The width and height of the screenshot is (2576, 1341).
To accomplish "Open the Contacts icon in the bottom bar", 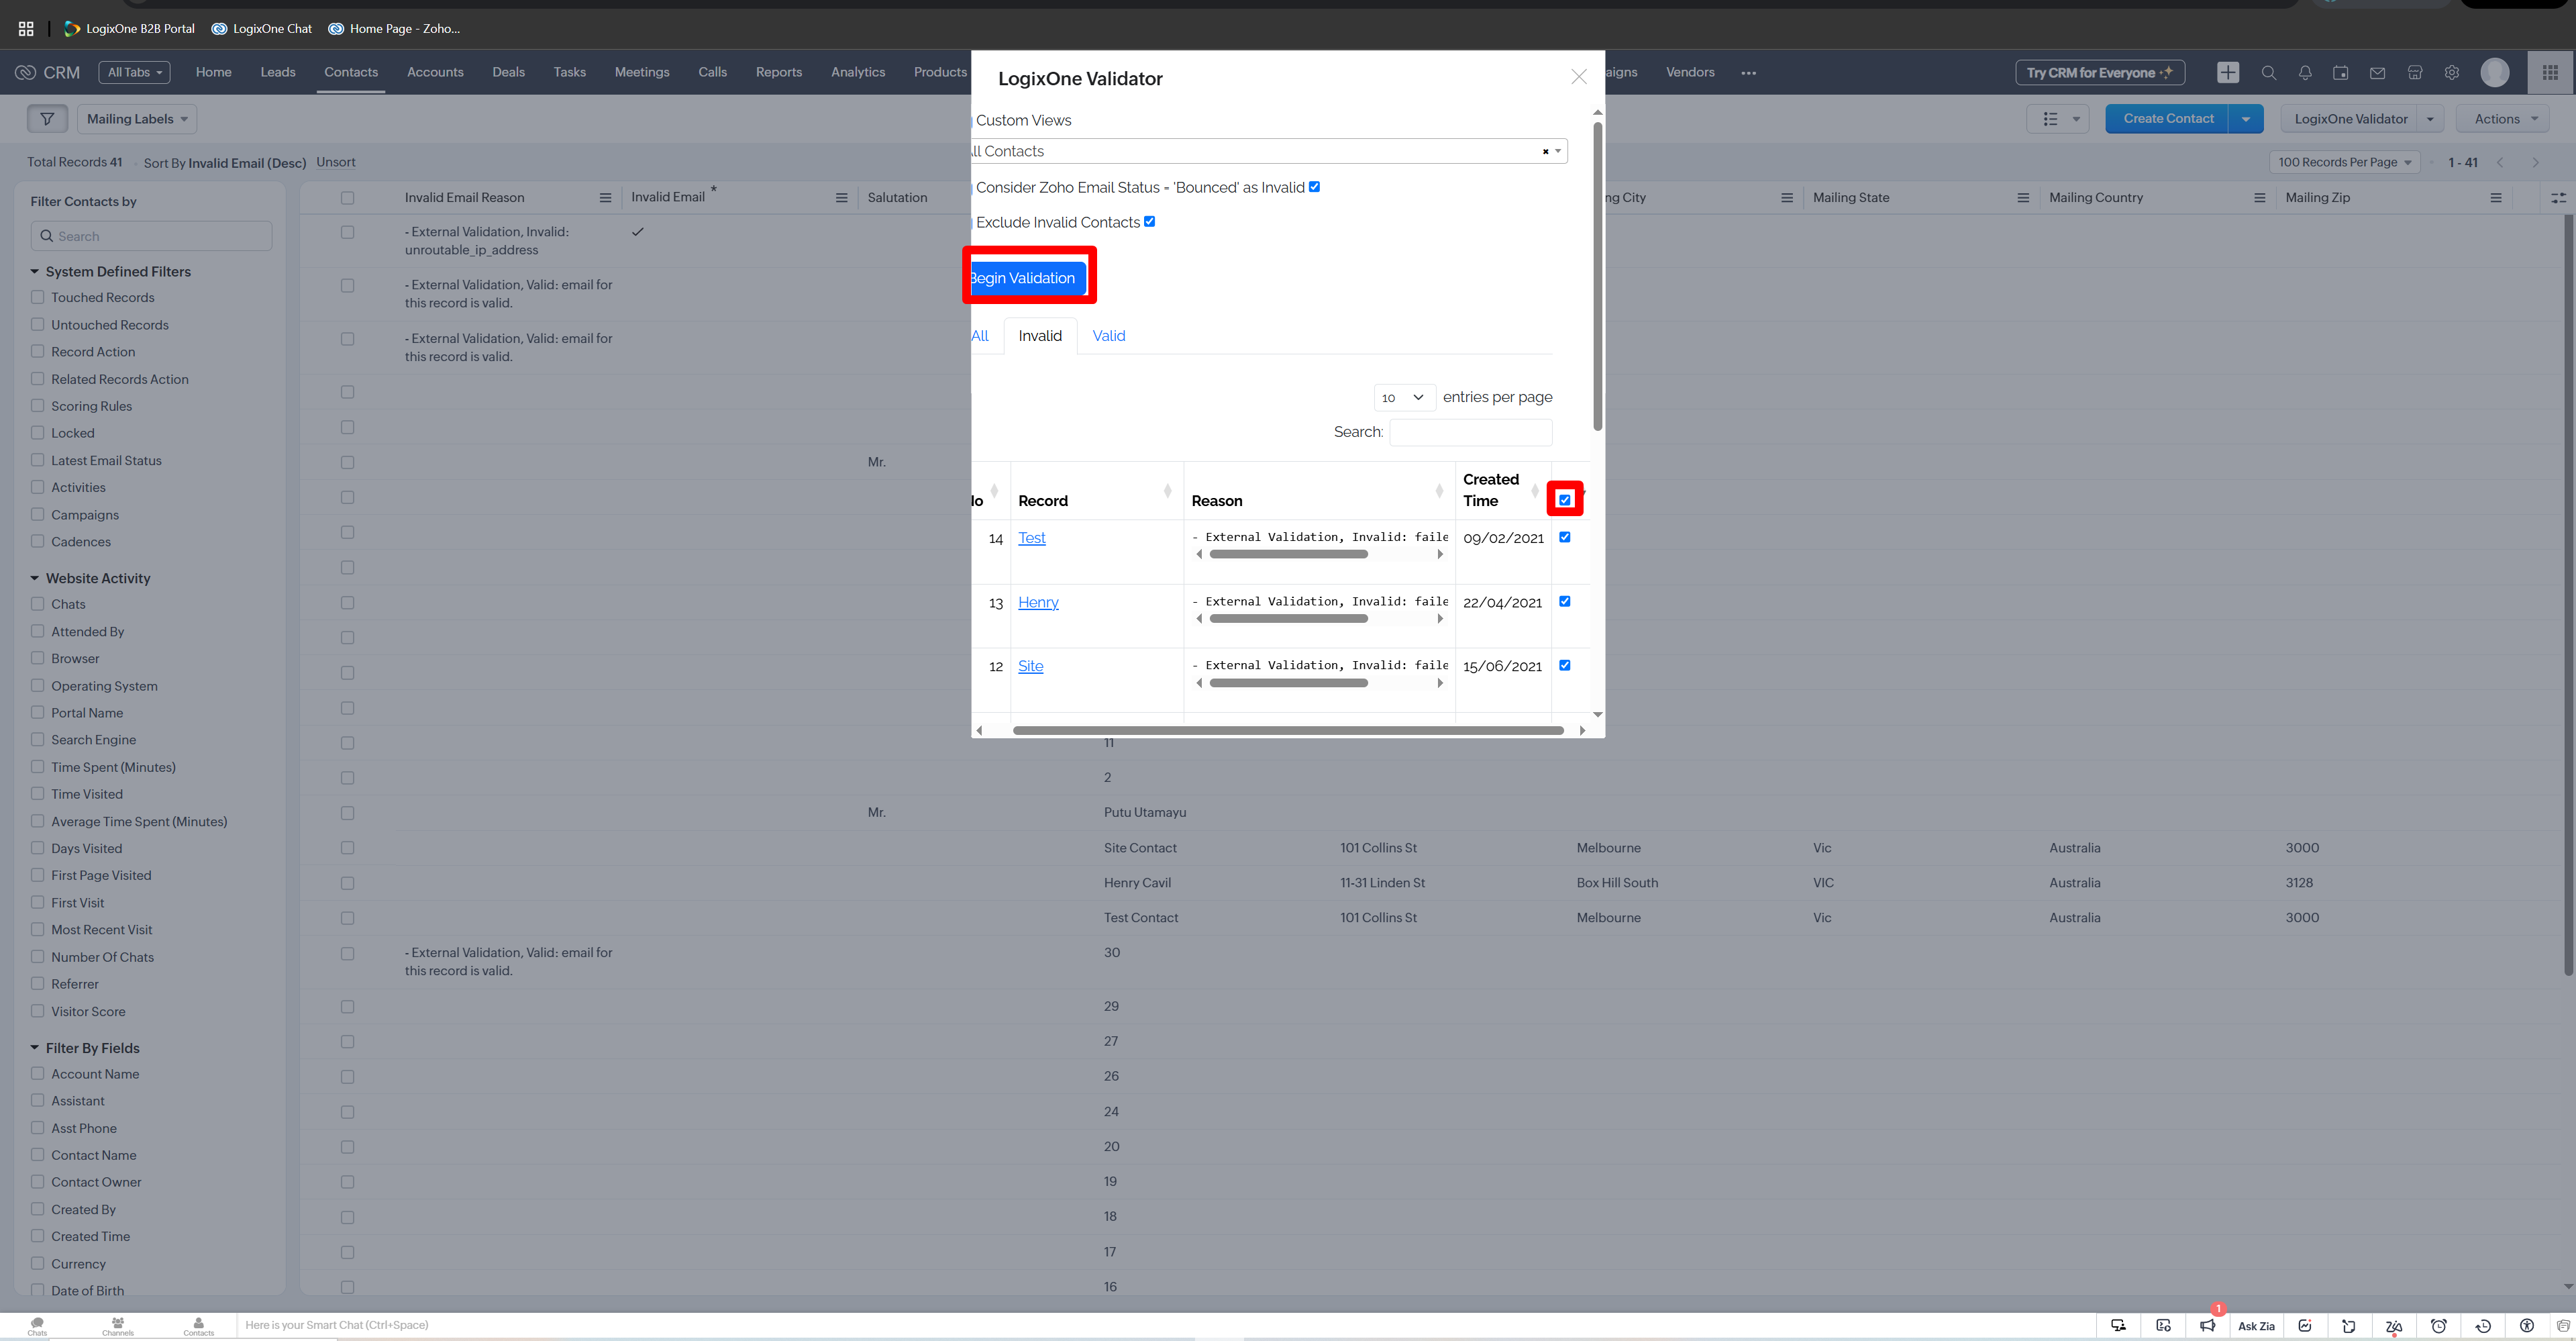I will click(x=198, y=1325).
